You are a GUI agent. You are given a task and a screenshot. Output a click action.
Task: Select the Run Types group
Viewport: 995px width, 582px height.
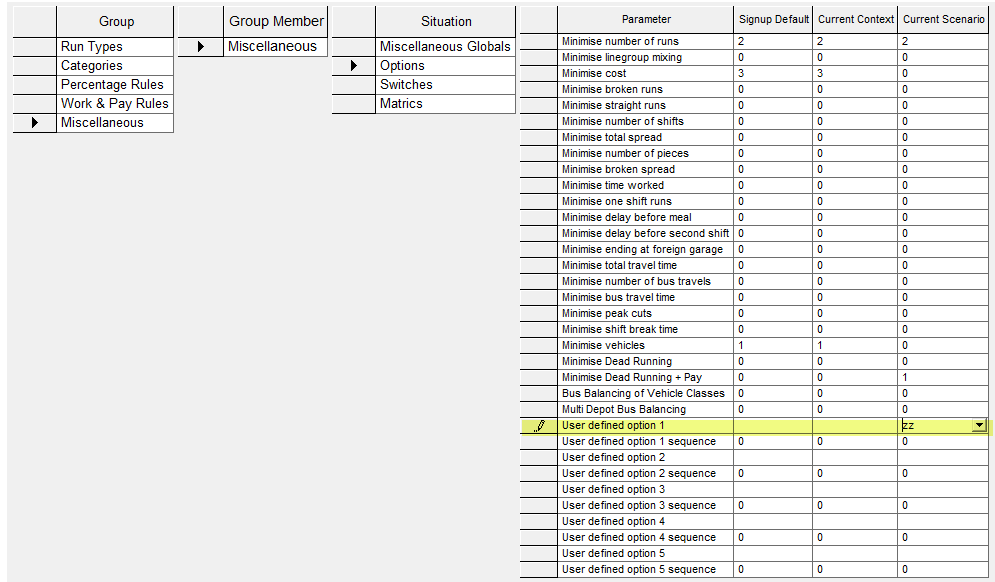pos(114,46)
